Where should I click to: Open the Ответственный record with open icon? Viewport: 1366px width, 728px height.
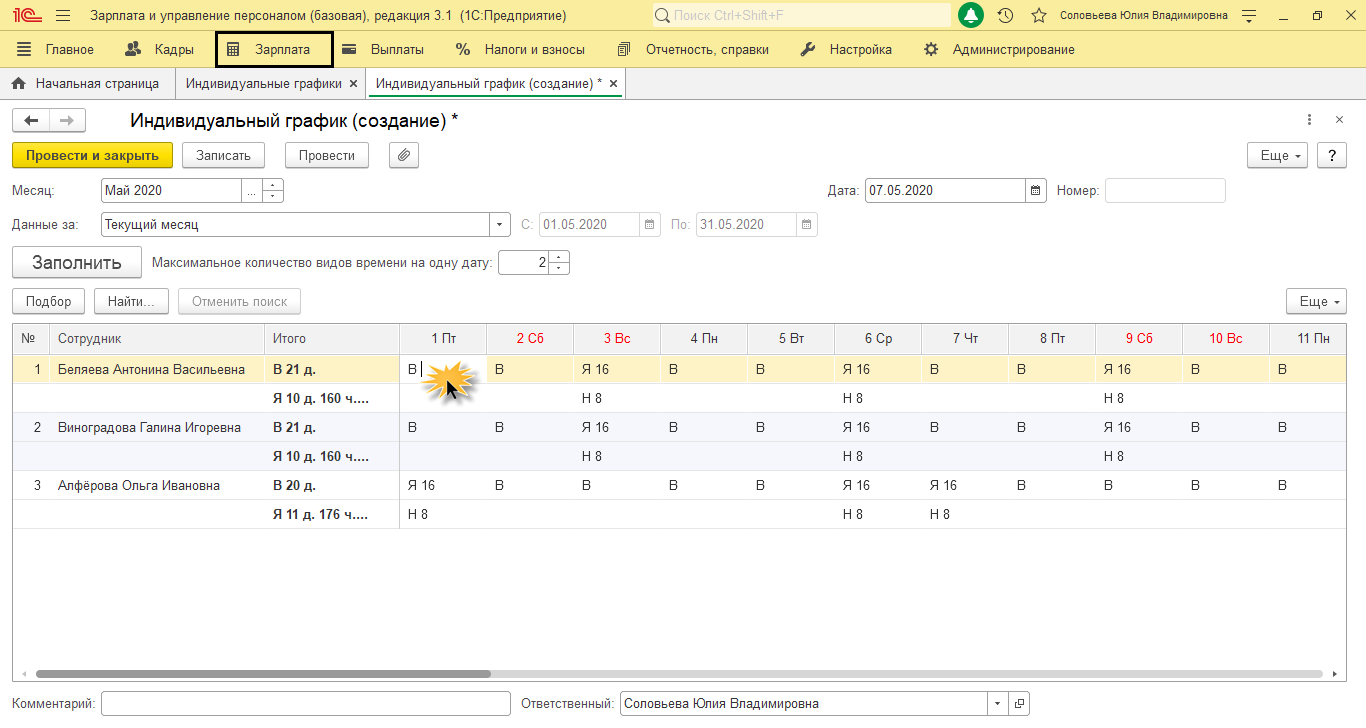[1018, 703]
